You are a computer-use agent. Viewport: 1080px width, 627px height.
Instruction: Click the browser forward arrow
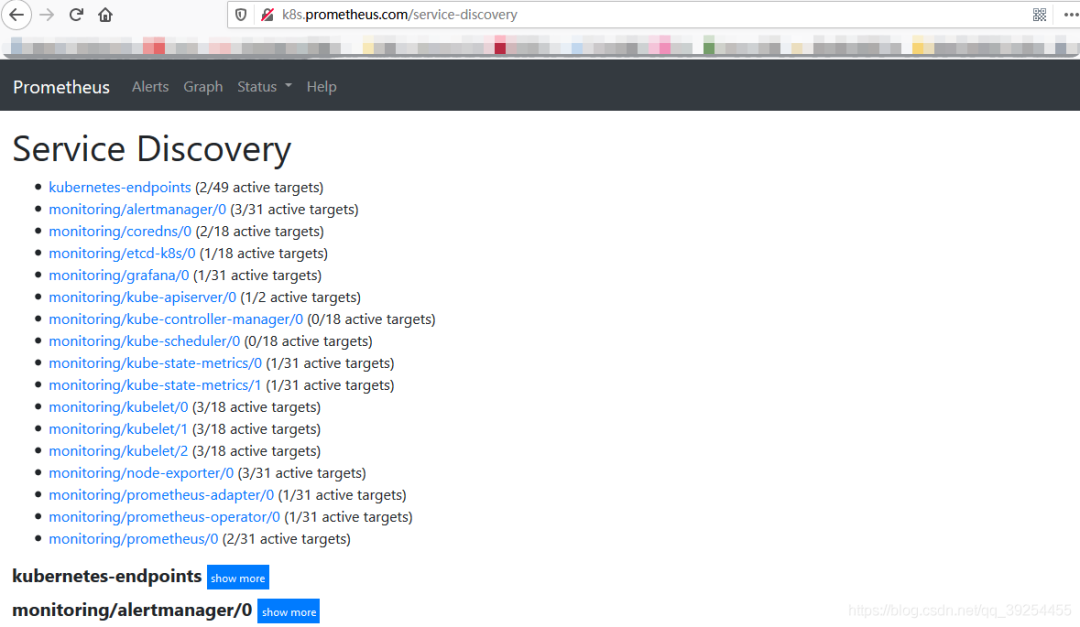[47, 14]
